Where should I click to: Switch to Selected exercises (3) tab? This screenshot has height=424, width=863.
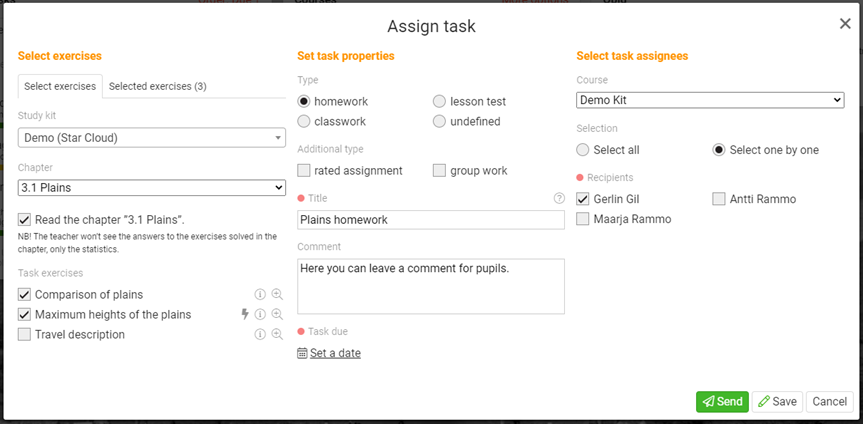click(x=158, y=87)
